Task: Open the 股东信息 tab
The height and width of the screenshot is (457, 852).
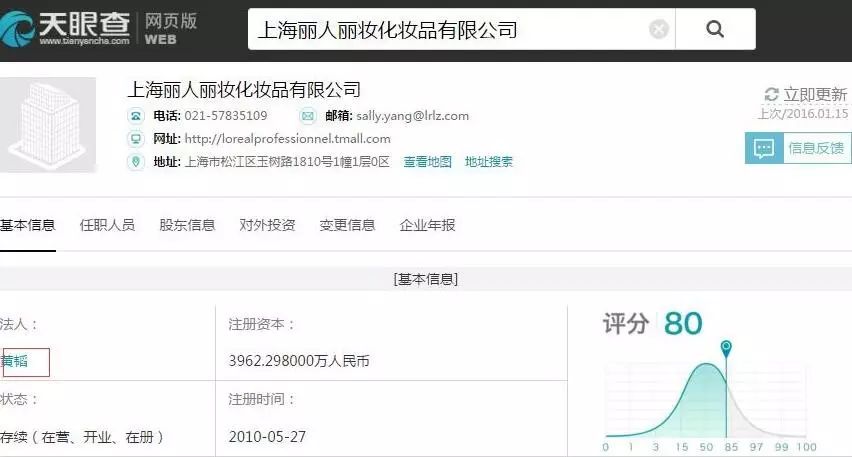Action: click(187, 225)
